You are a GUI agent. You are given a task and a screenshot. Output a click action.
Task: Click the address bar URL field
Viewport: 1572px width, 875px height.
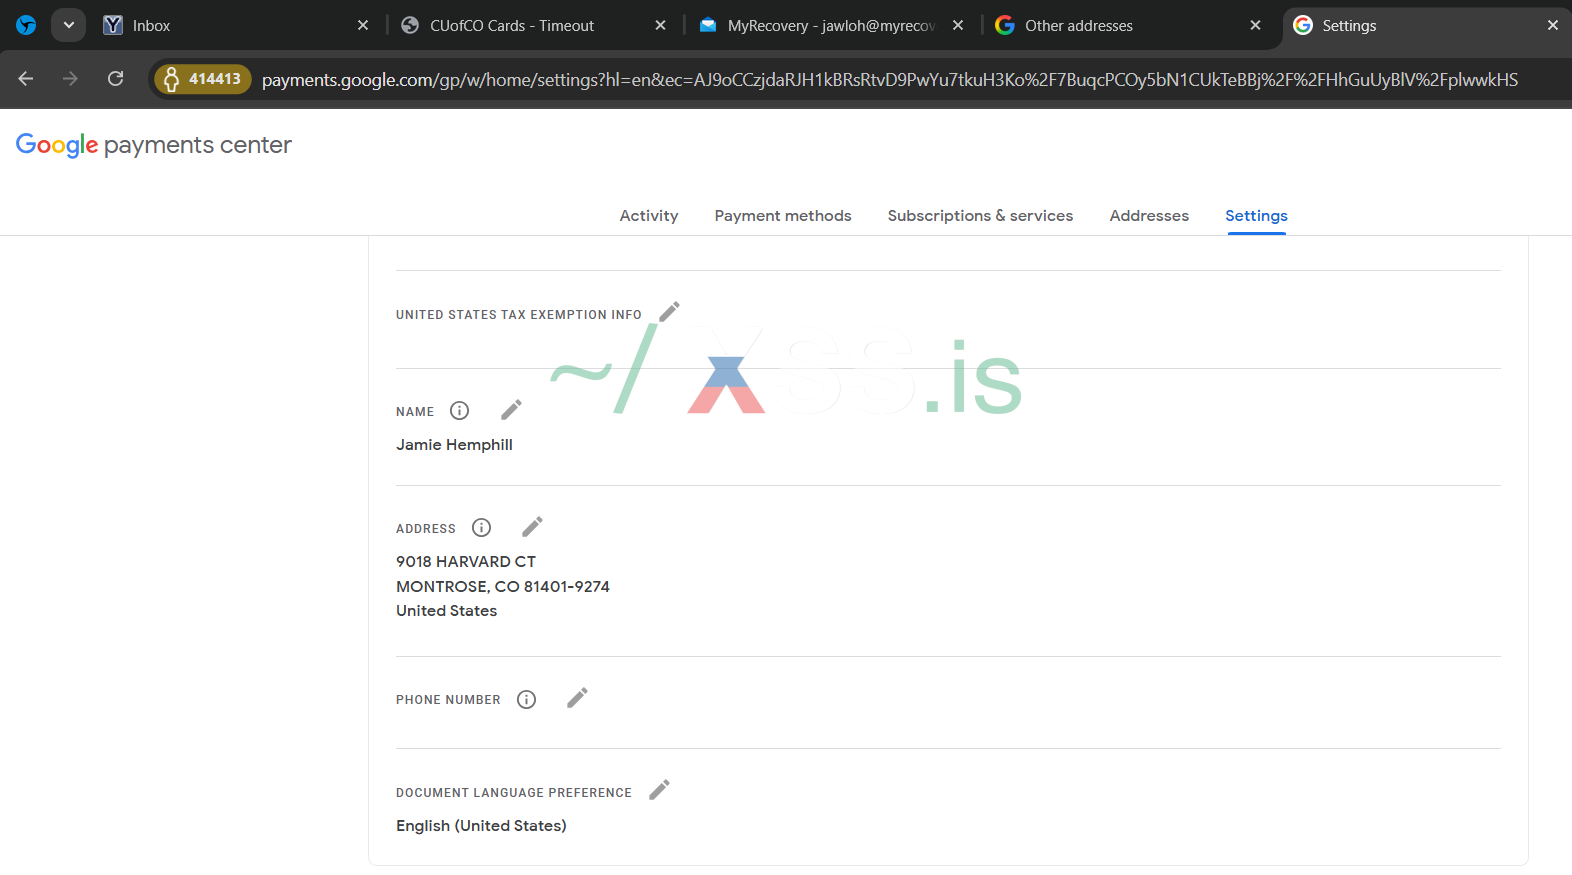click(x=889, y=80)
